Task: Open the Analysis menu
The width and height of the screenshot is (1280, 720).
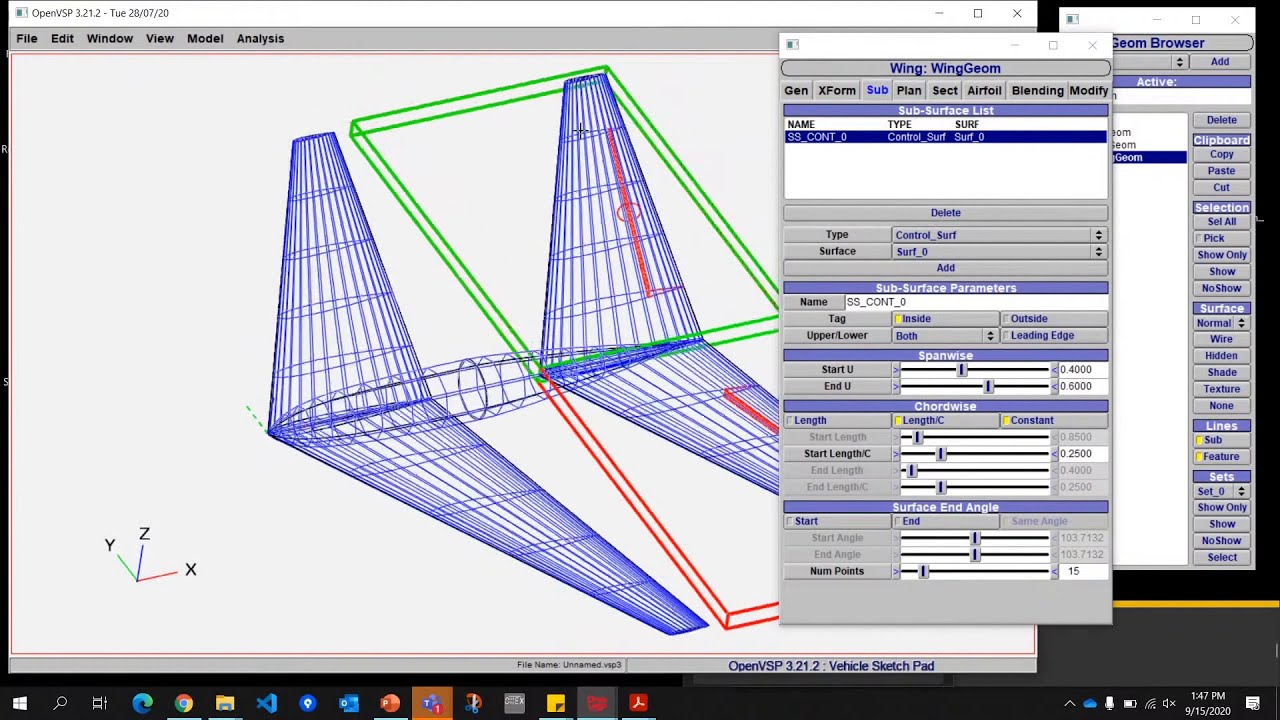Action: (260, 38)
